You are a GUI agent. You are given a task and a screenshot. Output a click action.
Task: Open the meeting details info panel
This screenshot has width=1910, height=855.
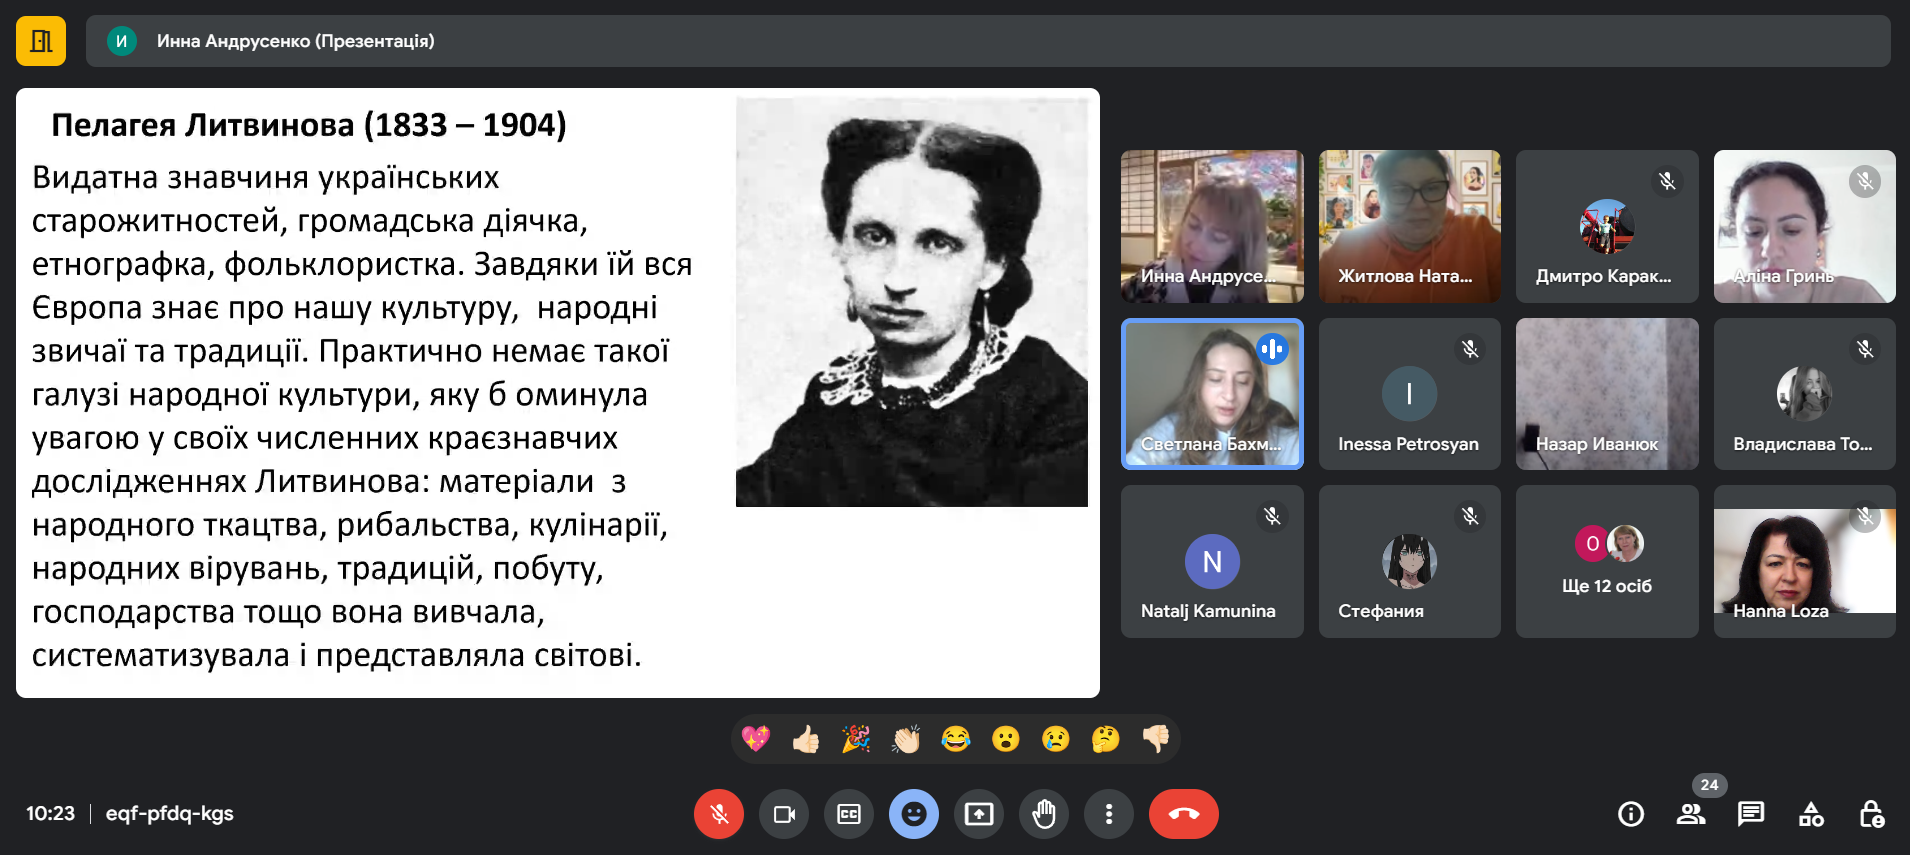[x=1631, y=814]
